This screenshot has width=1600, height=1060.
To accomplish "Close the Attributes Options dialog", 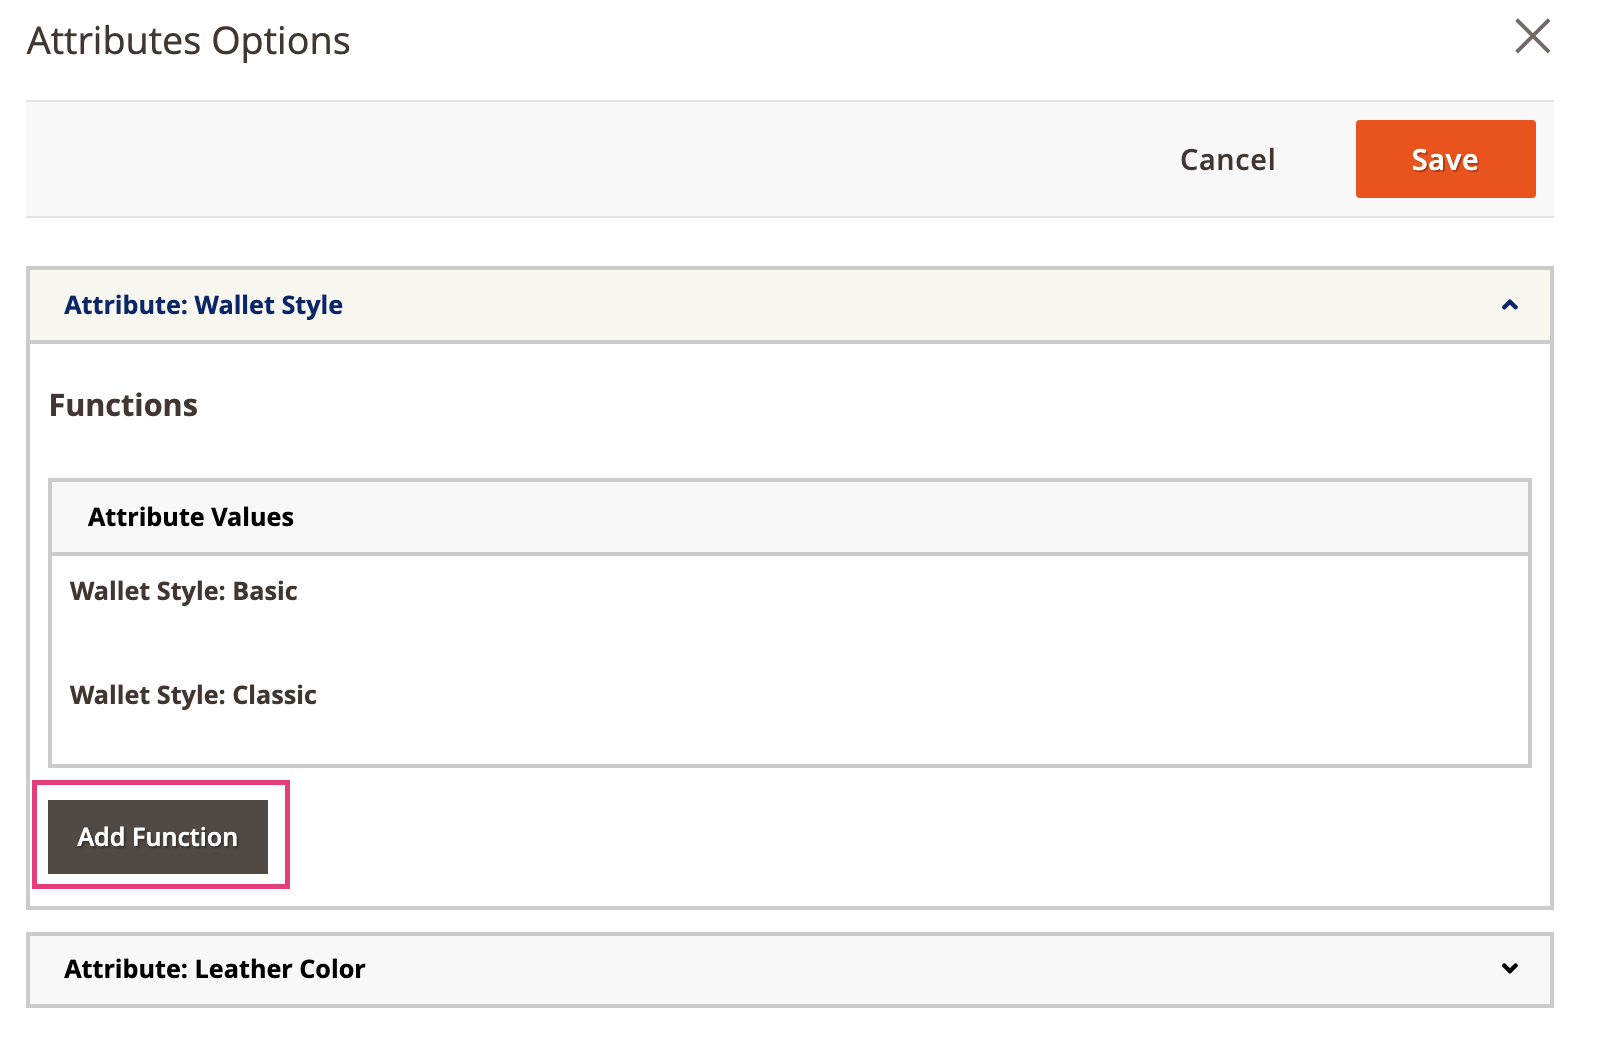I will (1532, 37).
